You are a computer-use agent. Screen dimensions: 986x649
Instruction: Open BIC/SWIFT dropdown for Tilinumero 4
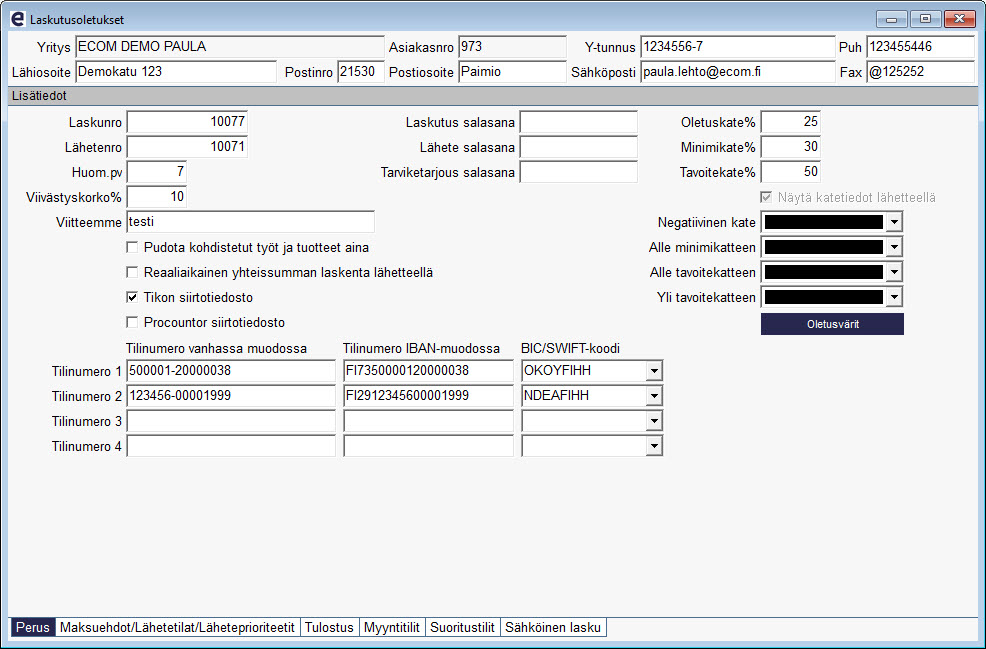[x=654, y=446]
